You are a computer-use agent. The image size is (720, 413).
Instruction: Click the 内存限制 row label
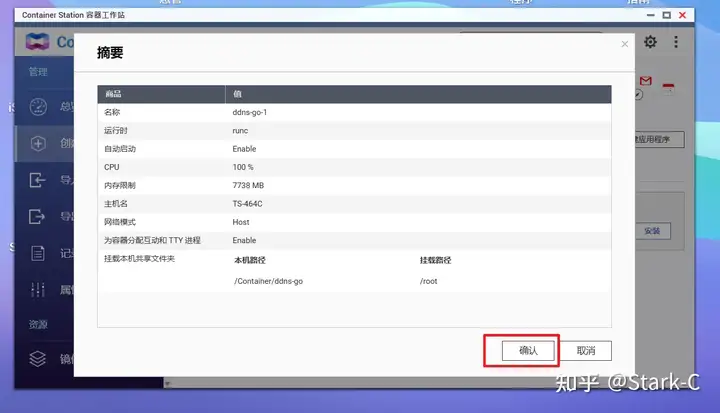point(120,186)
